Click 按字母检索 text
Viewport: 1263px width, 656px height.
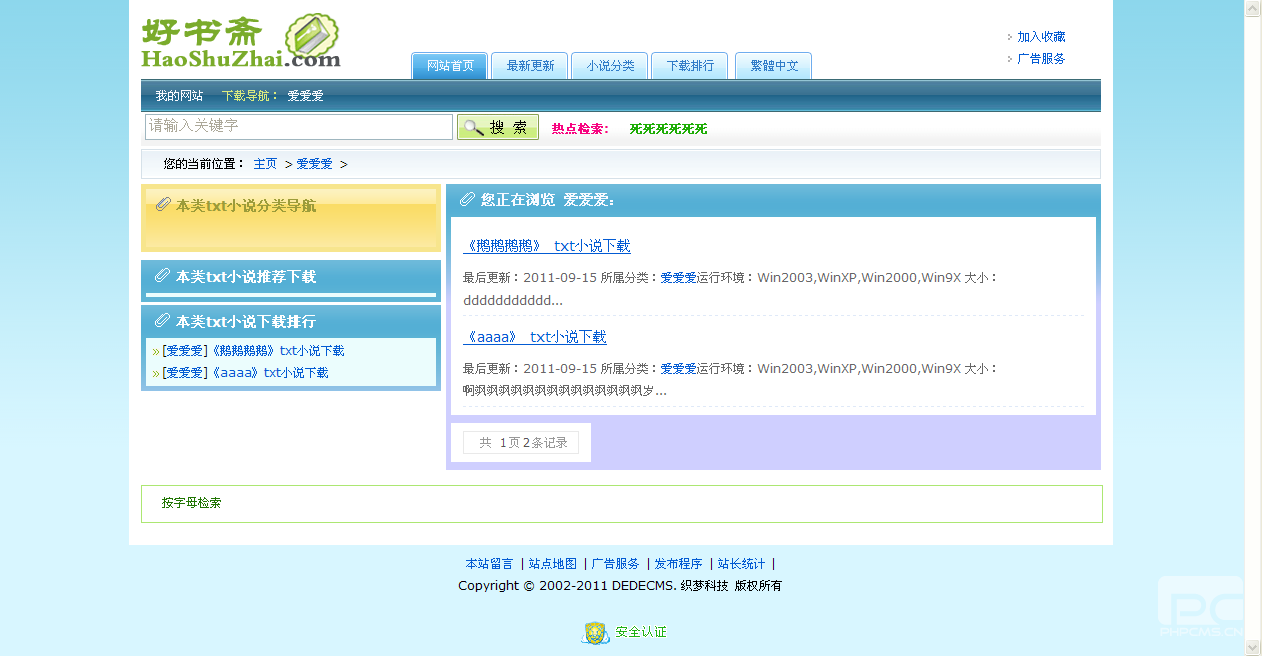[x=192, y=503]
